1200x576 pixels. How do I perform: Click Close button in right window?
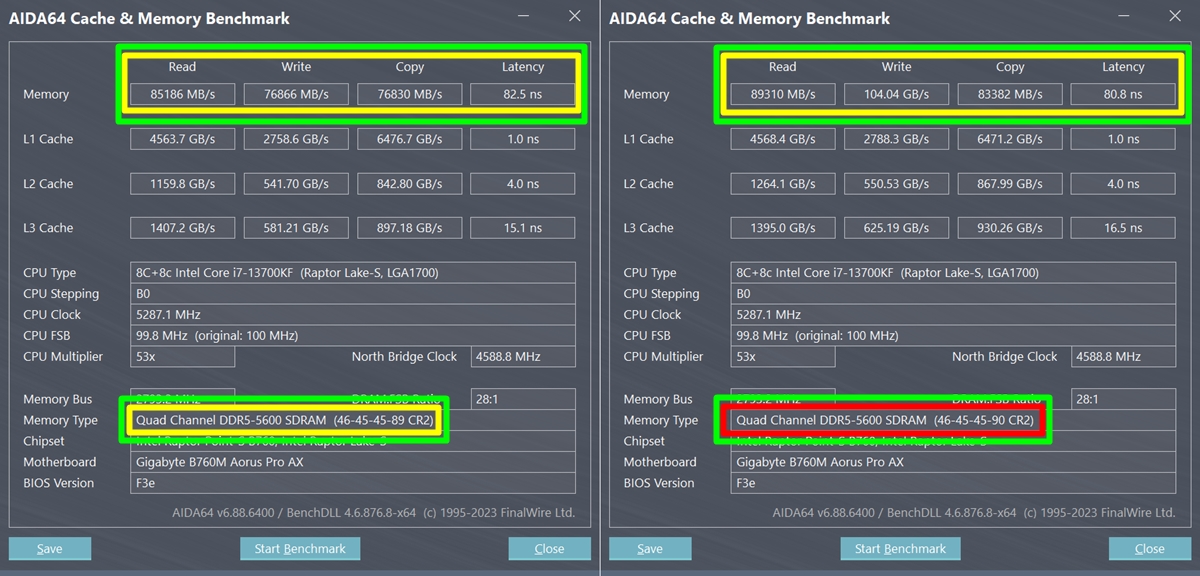(1149, 548)
